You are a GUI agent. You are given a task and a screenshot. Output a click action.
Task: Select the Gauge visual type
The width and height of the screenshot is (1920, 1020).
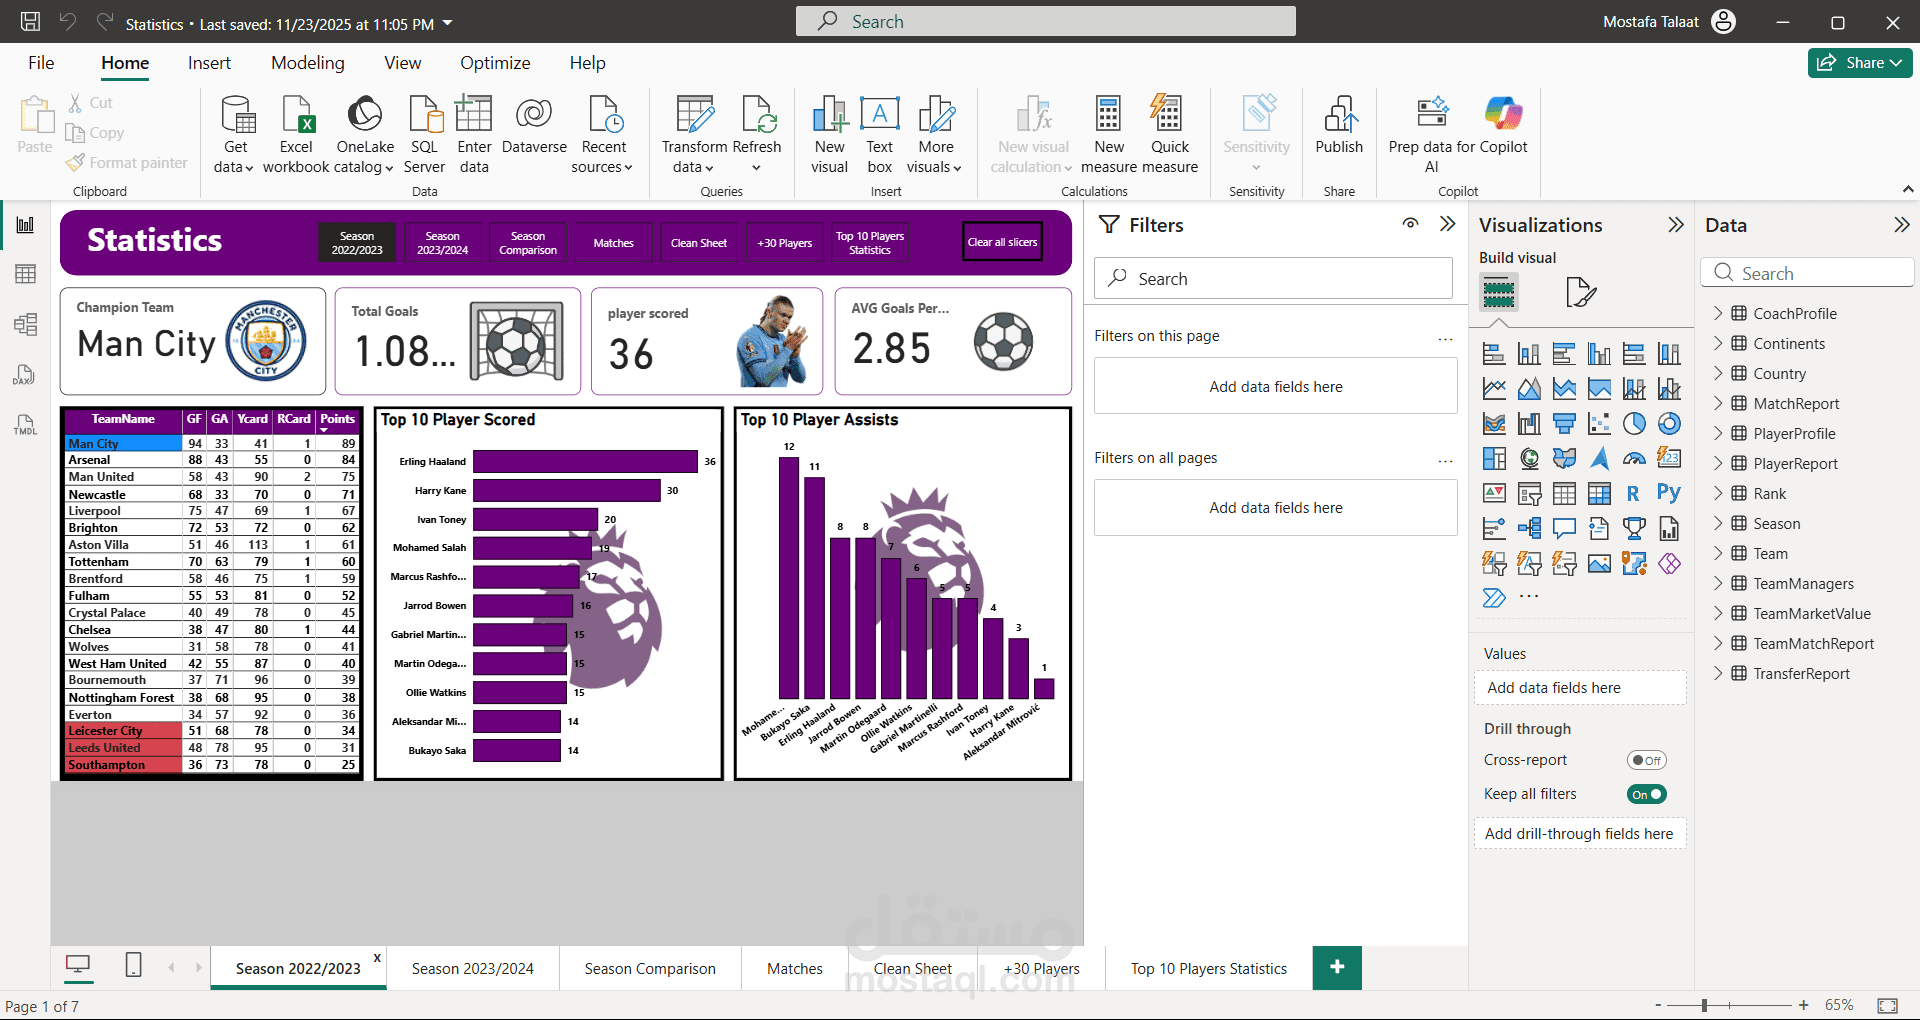click(x=1634, y=459)
